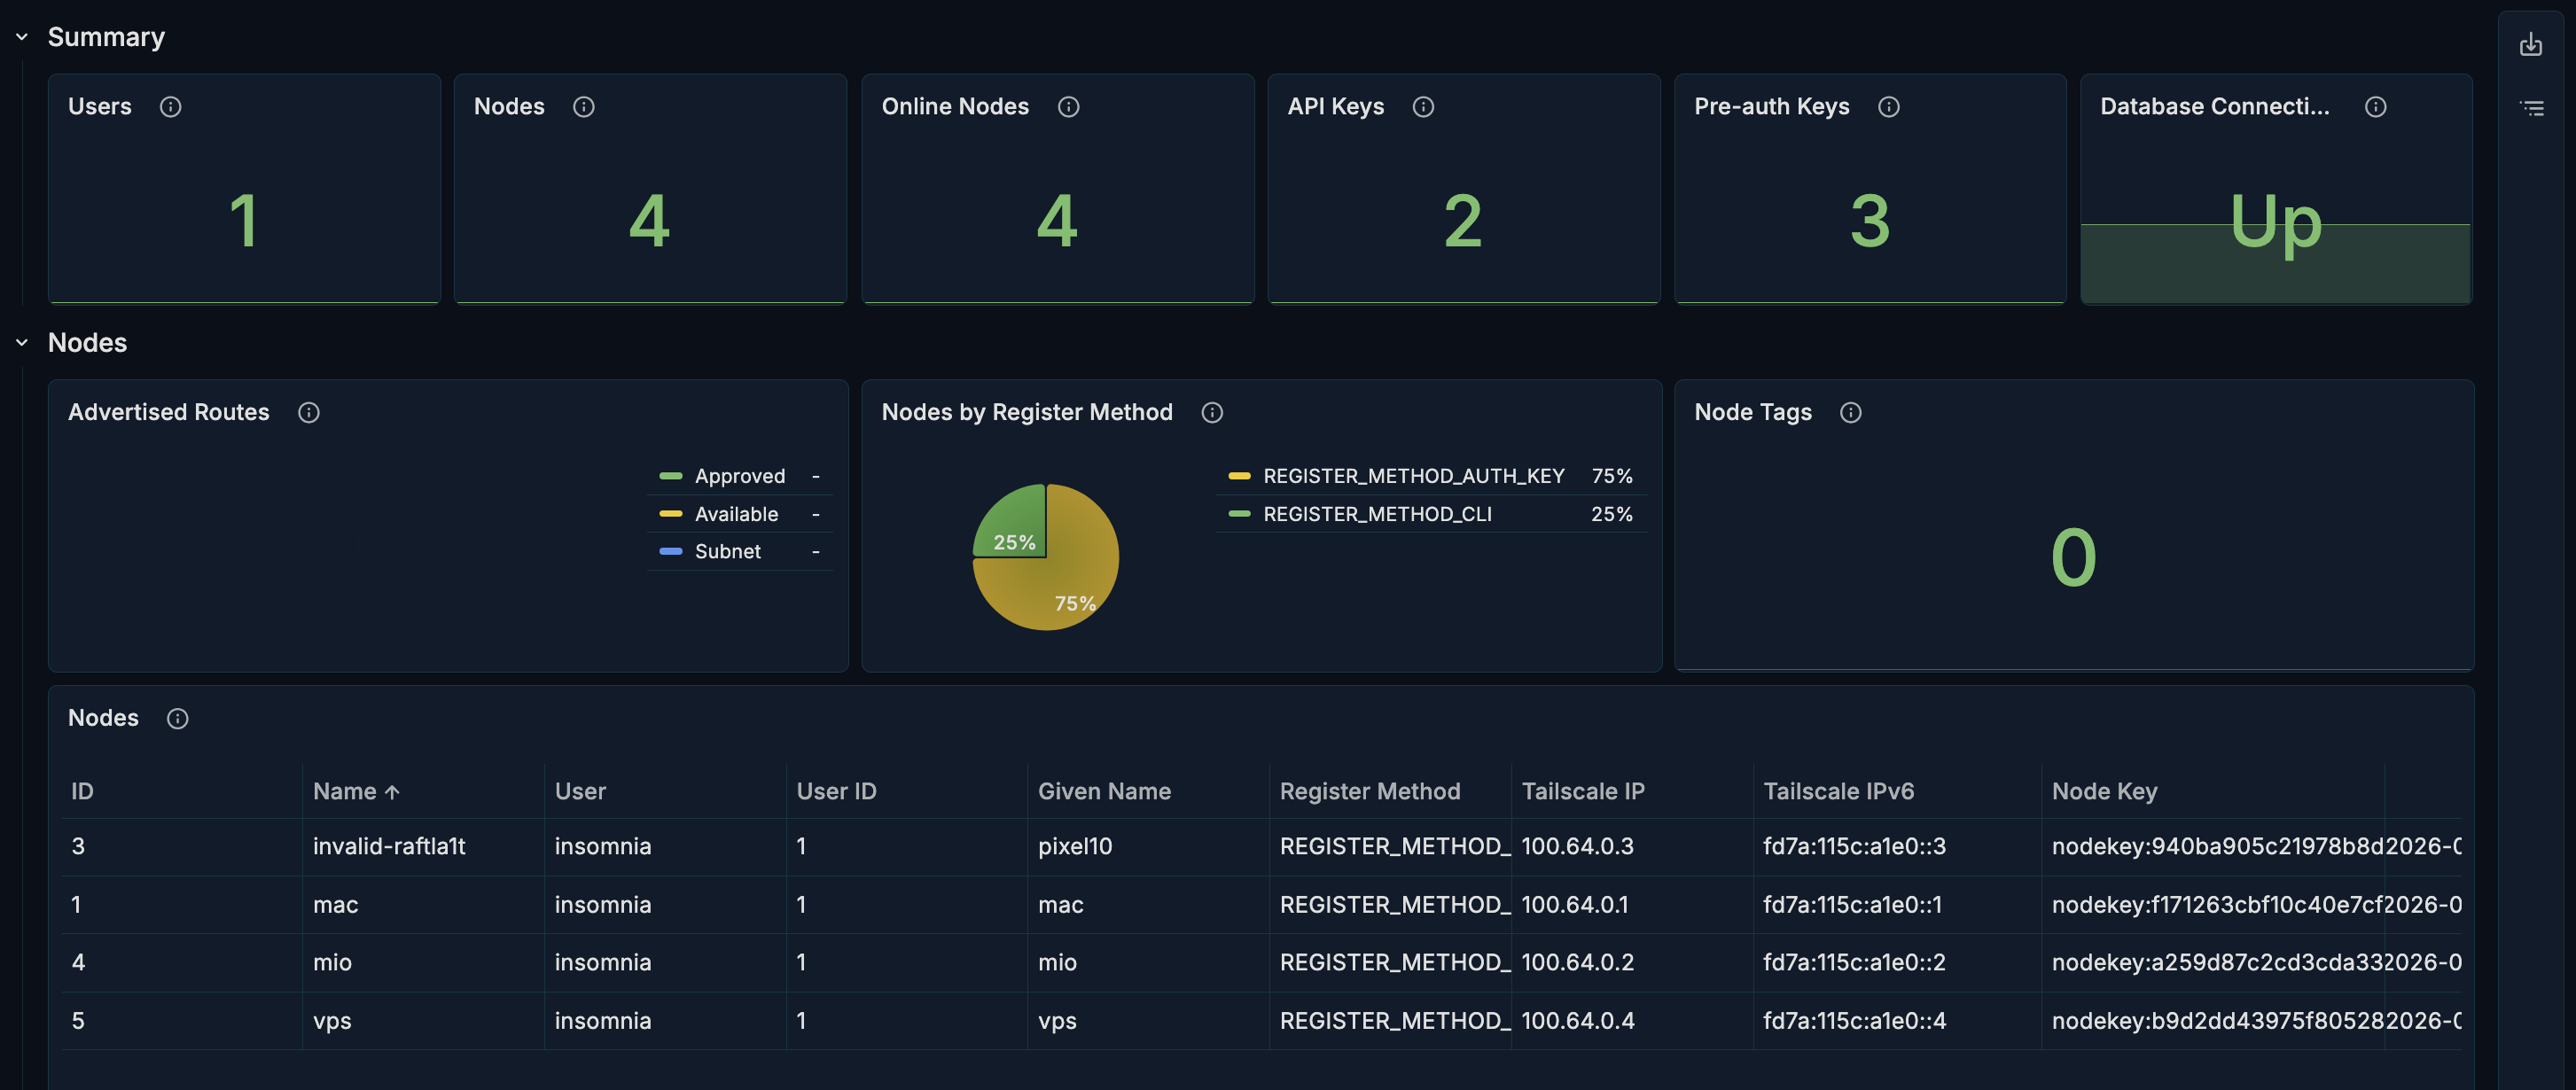The image size is (2576, 1090).
Task: Select the 100.64.0.1 Tailscale IP cell
Action: coord(1632,905)
